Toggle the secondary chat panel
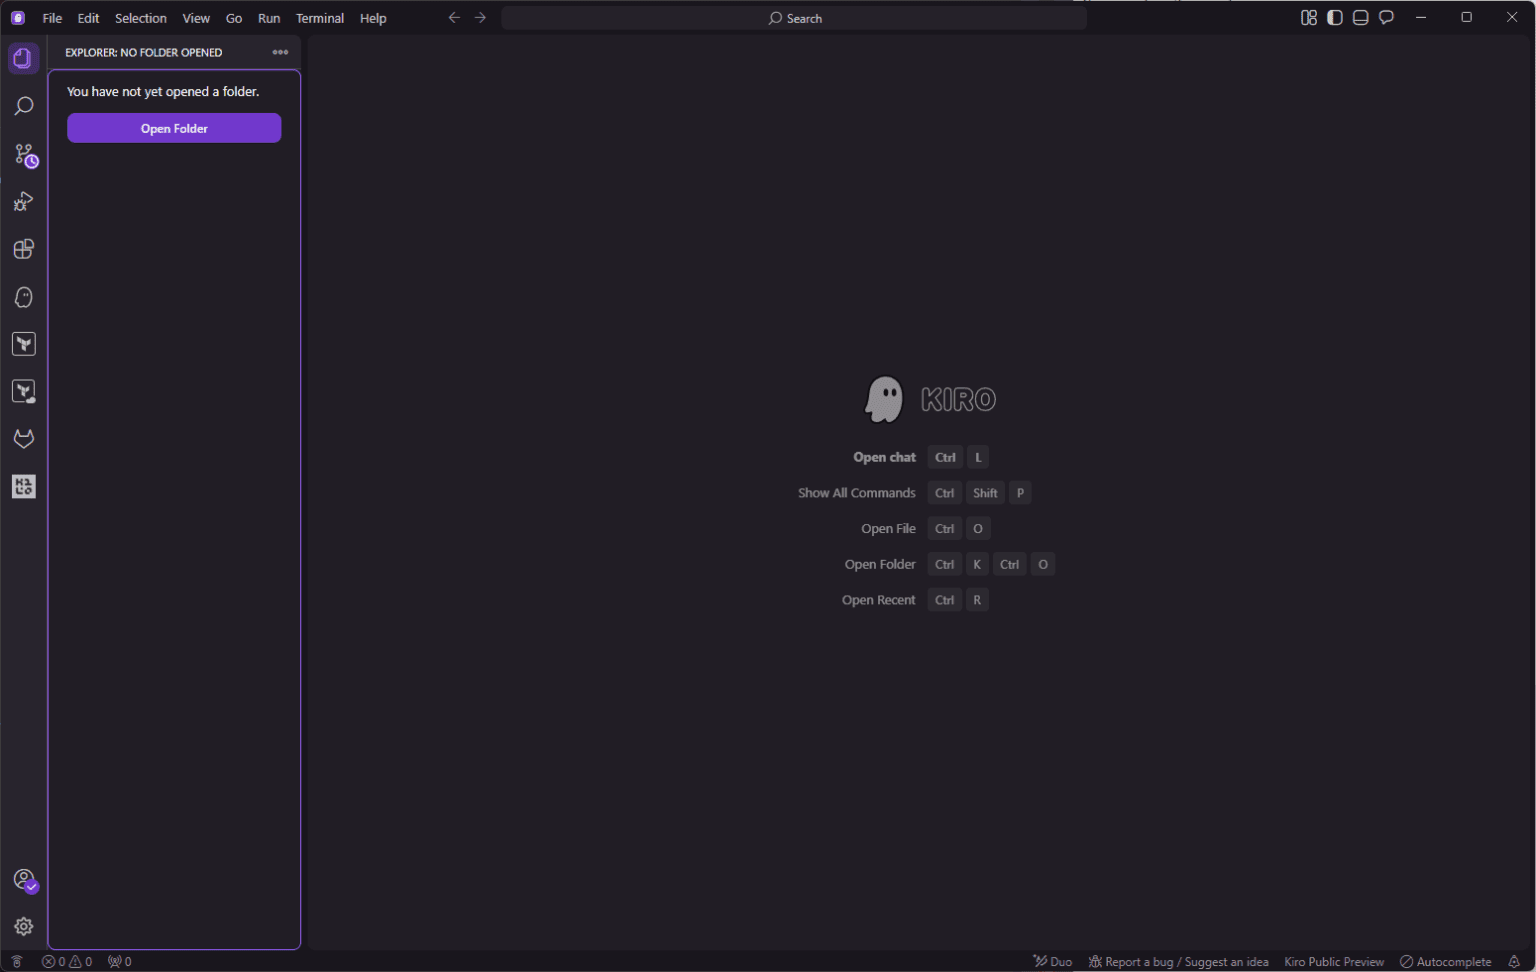The image size is (1536, 972). point(1386,17)
